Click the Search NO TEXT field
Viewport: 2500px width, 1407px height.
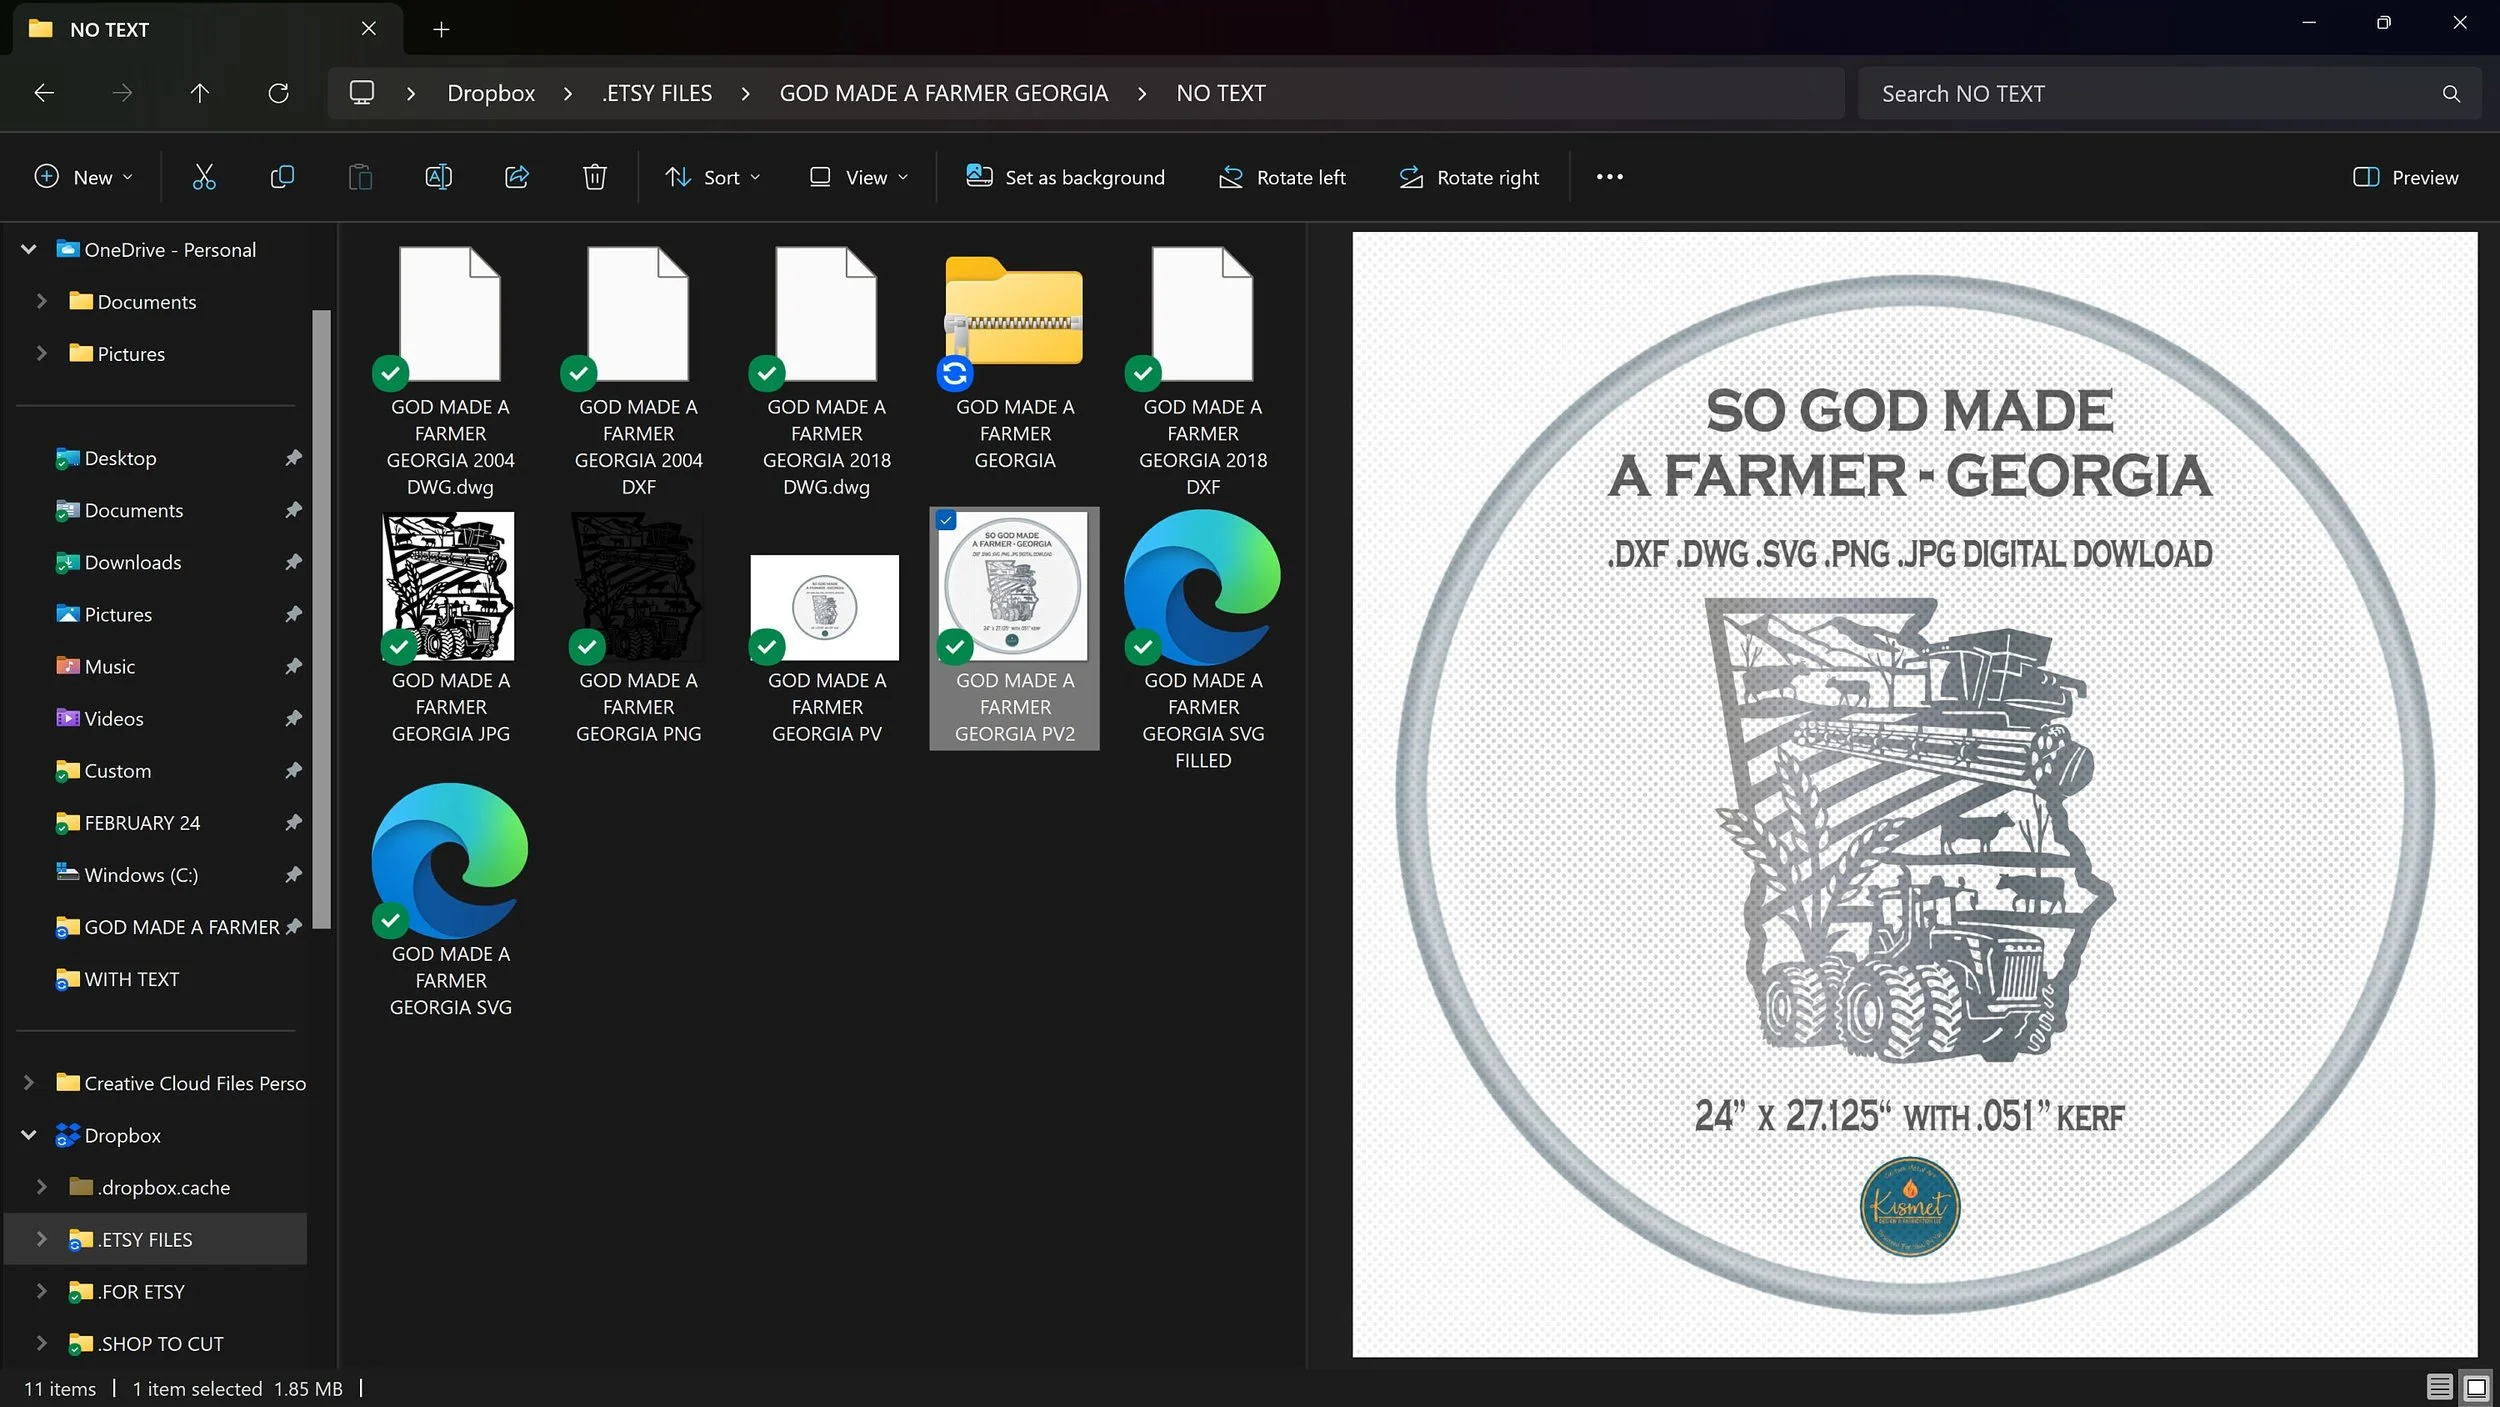click(x=2150, y=93)
